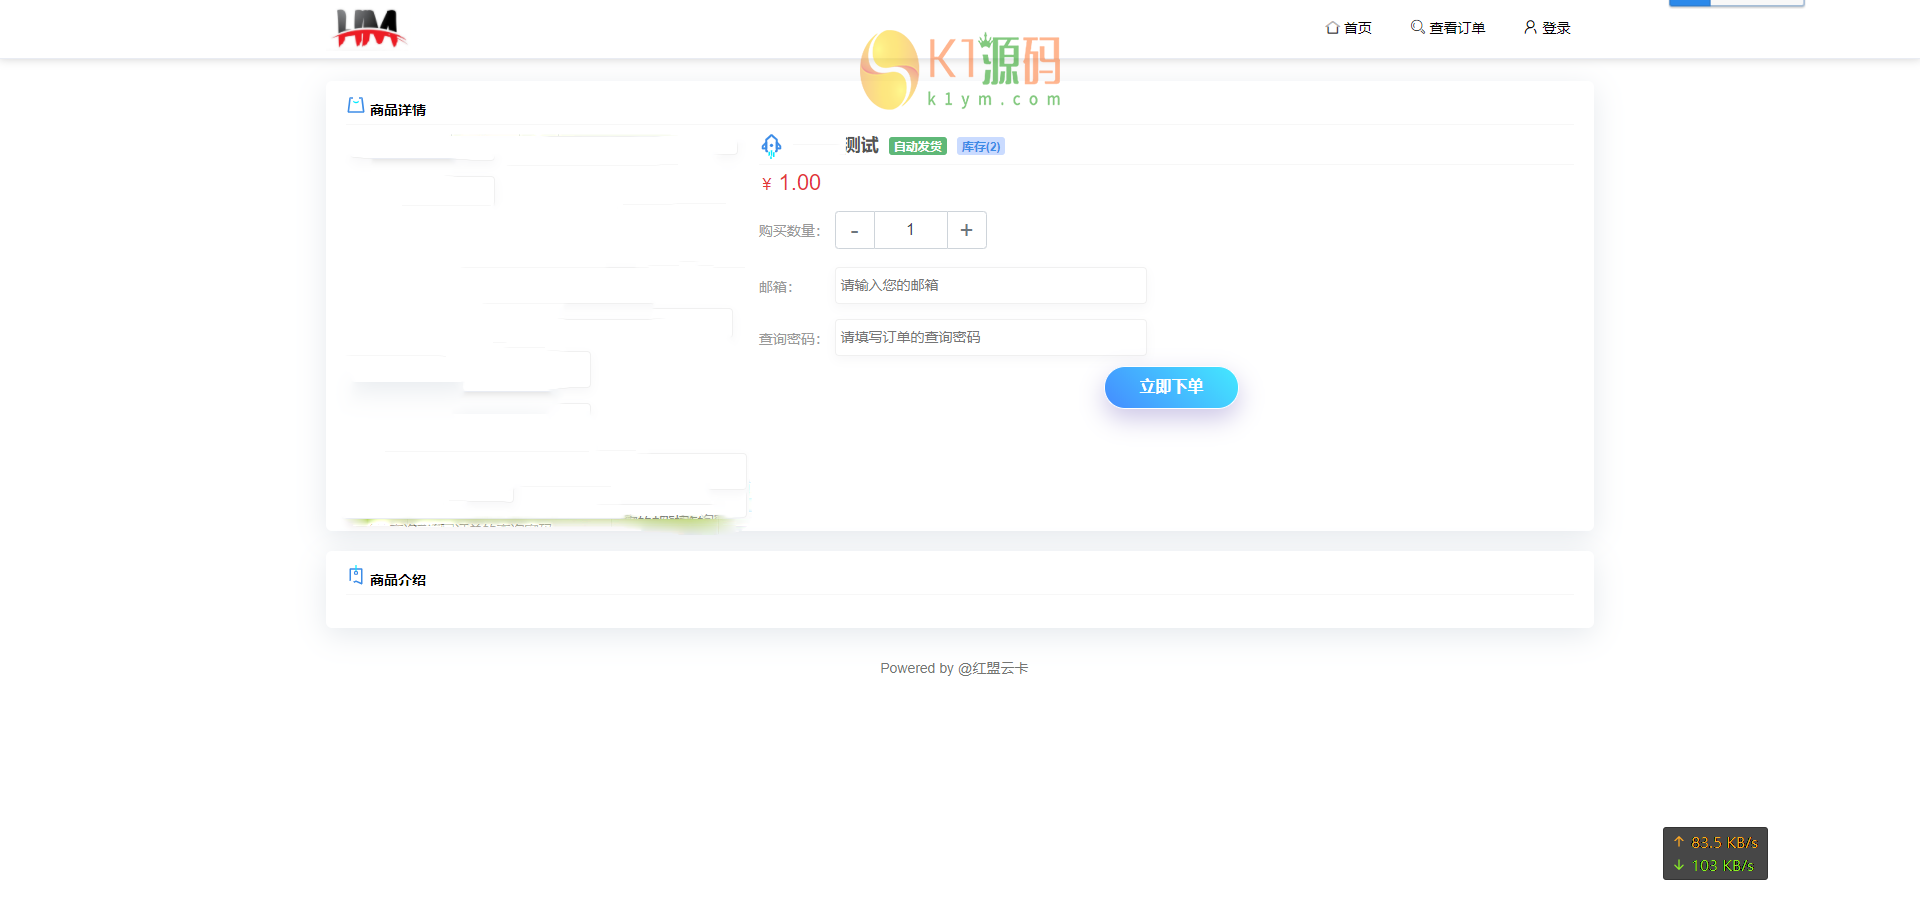Click the rocket icon beside product title
The height and width of the screenshot is (907, 1920).
click(x=771, y=146)
